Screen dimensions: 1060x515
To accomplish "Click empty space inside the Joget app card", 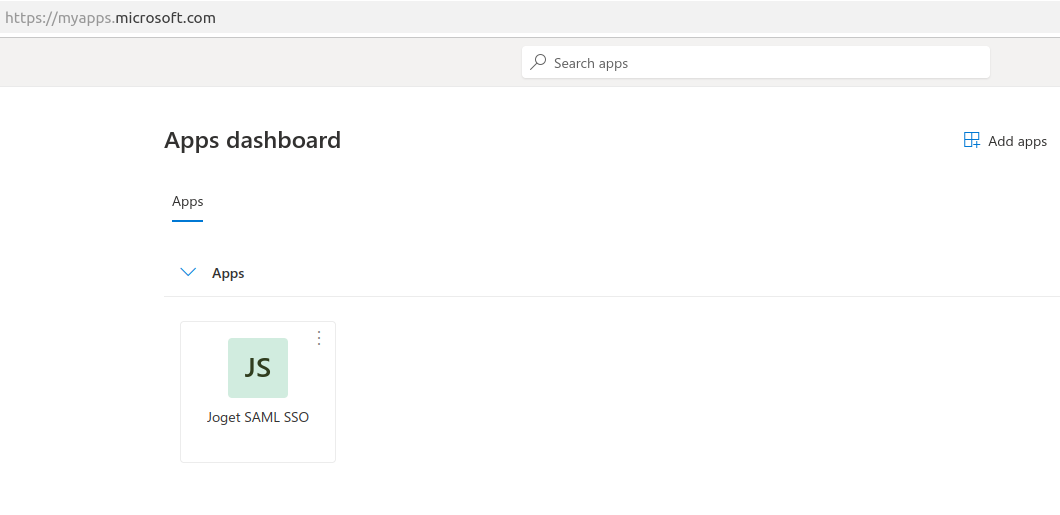I will (258, 444).
